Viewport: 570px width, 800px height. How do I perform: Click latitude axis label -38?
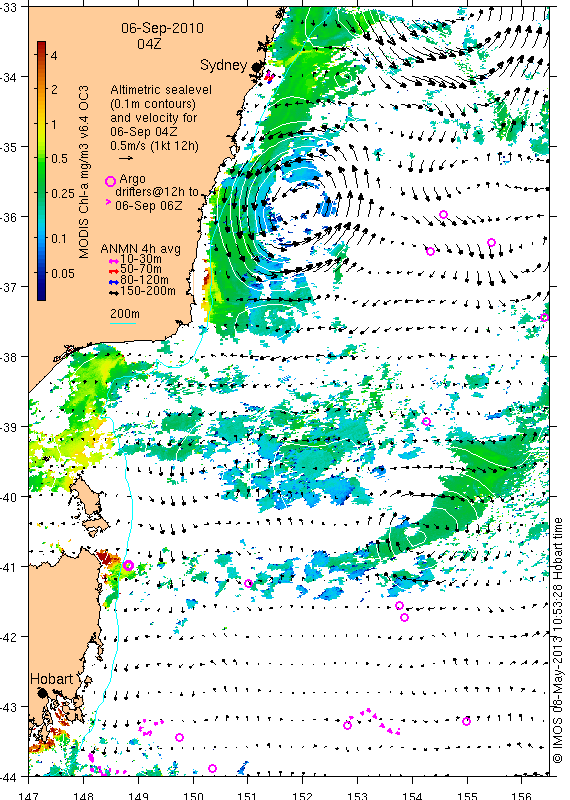coord(8,356)
